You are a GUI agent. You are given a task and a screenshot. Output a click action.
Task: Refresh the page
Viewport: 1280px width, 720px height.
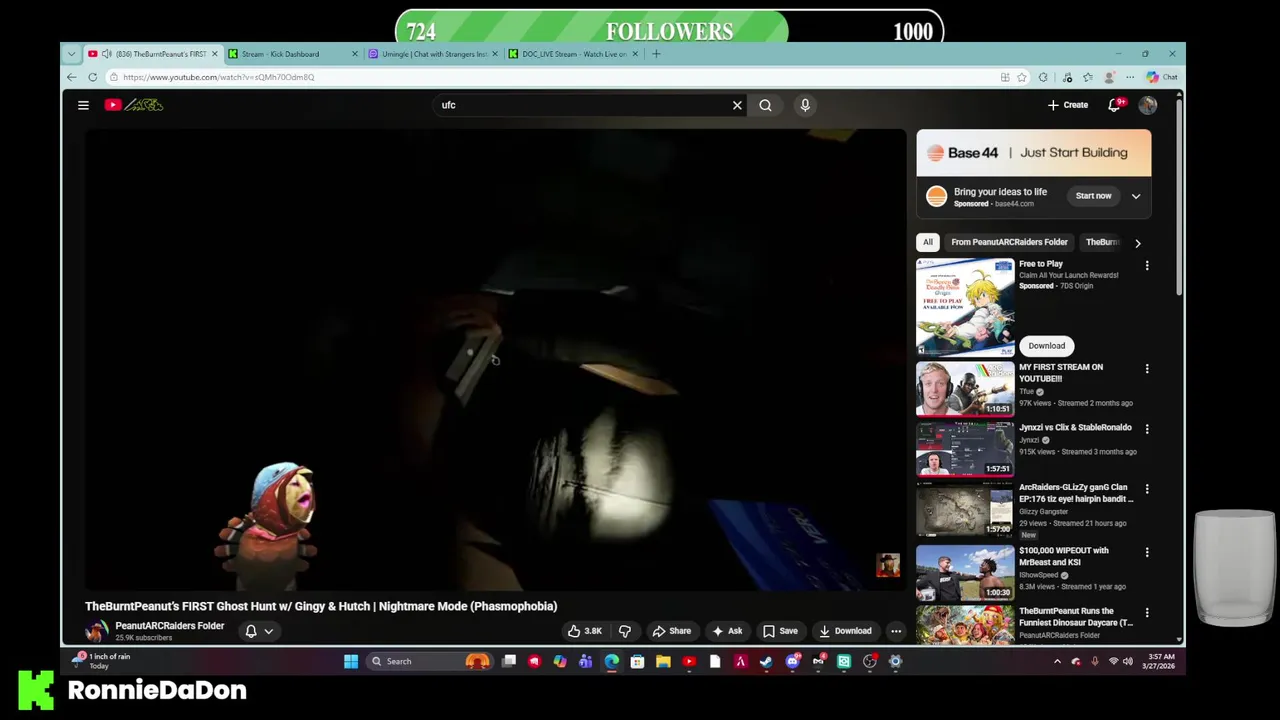92,77
